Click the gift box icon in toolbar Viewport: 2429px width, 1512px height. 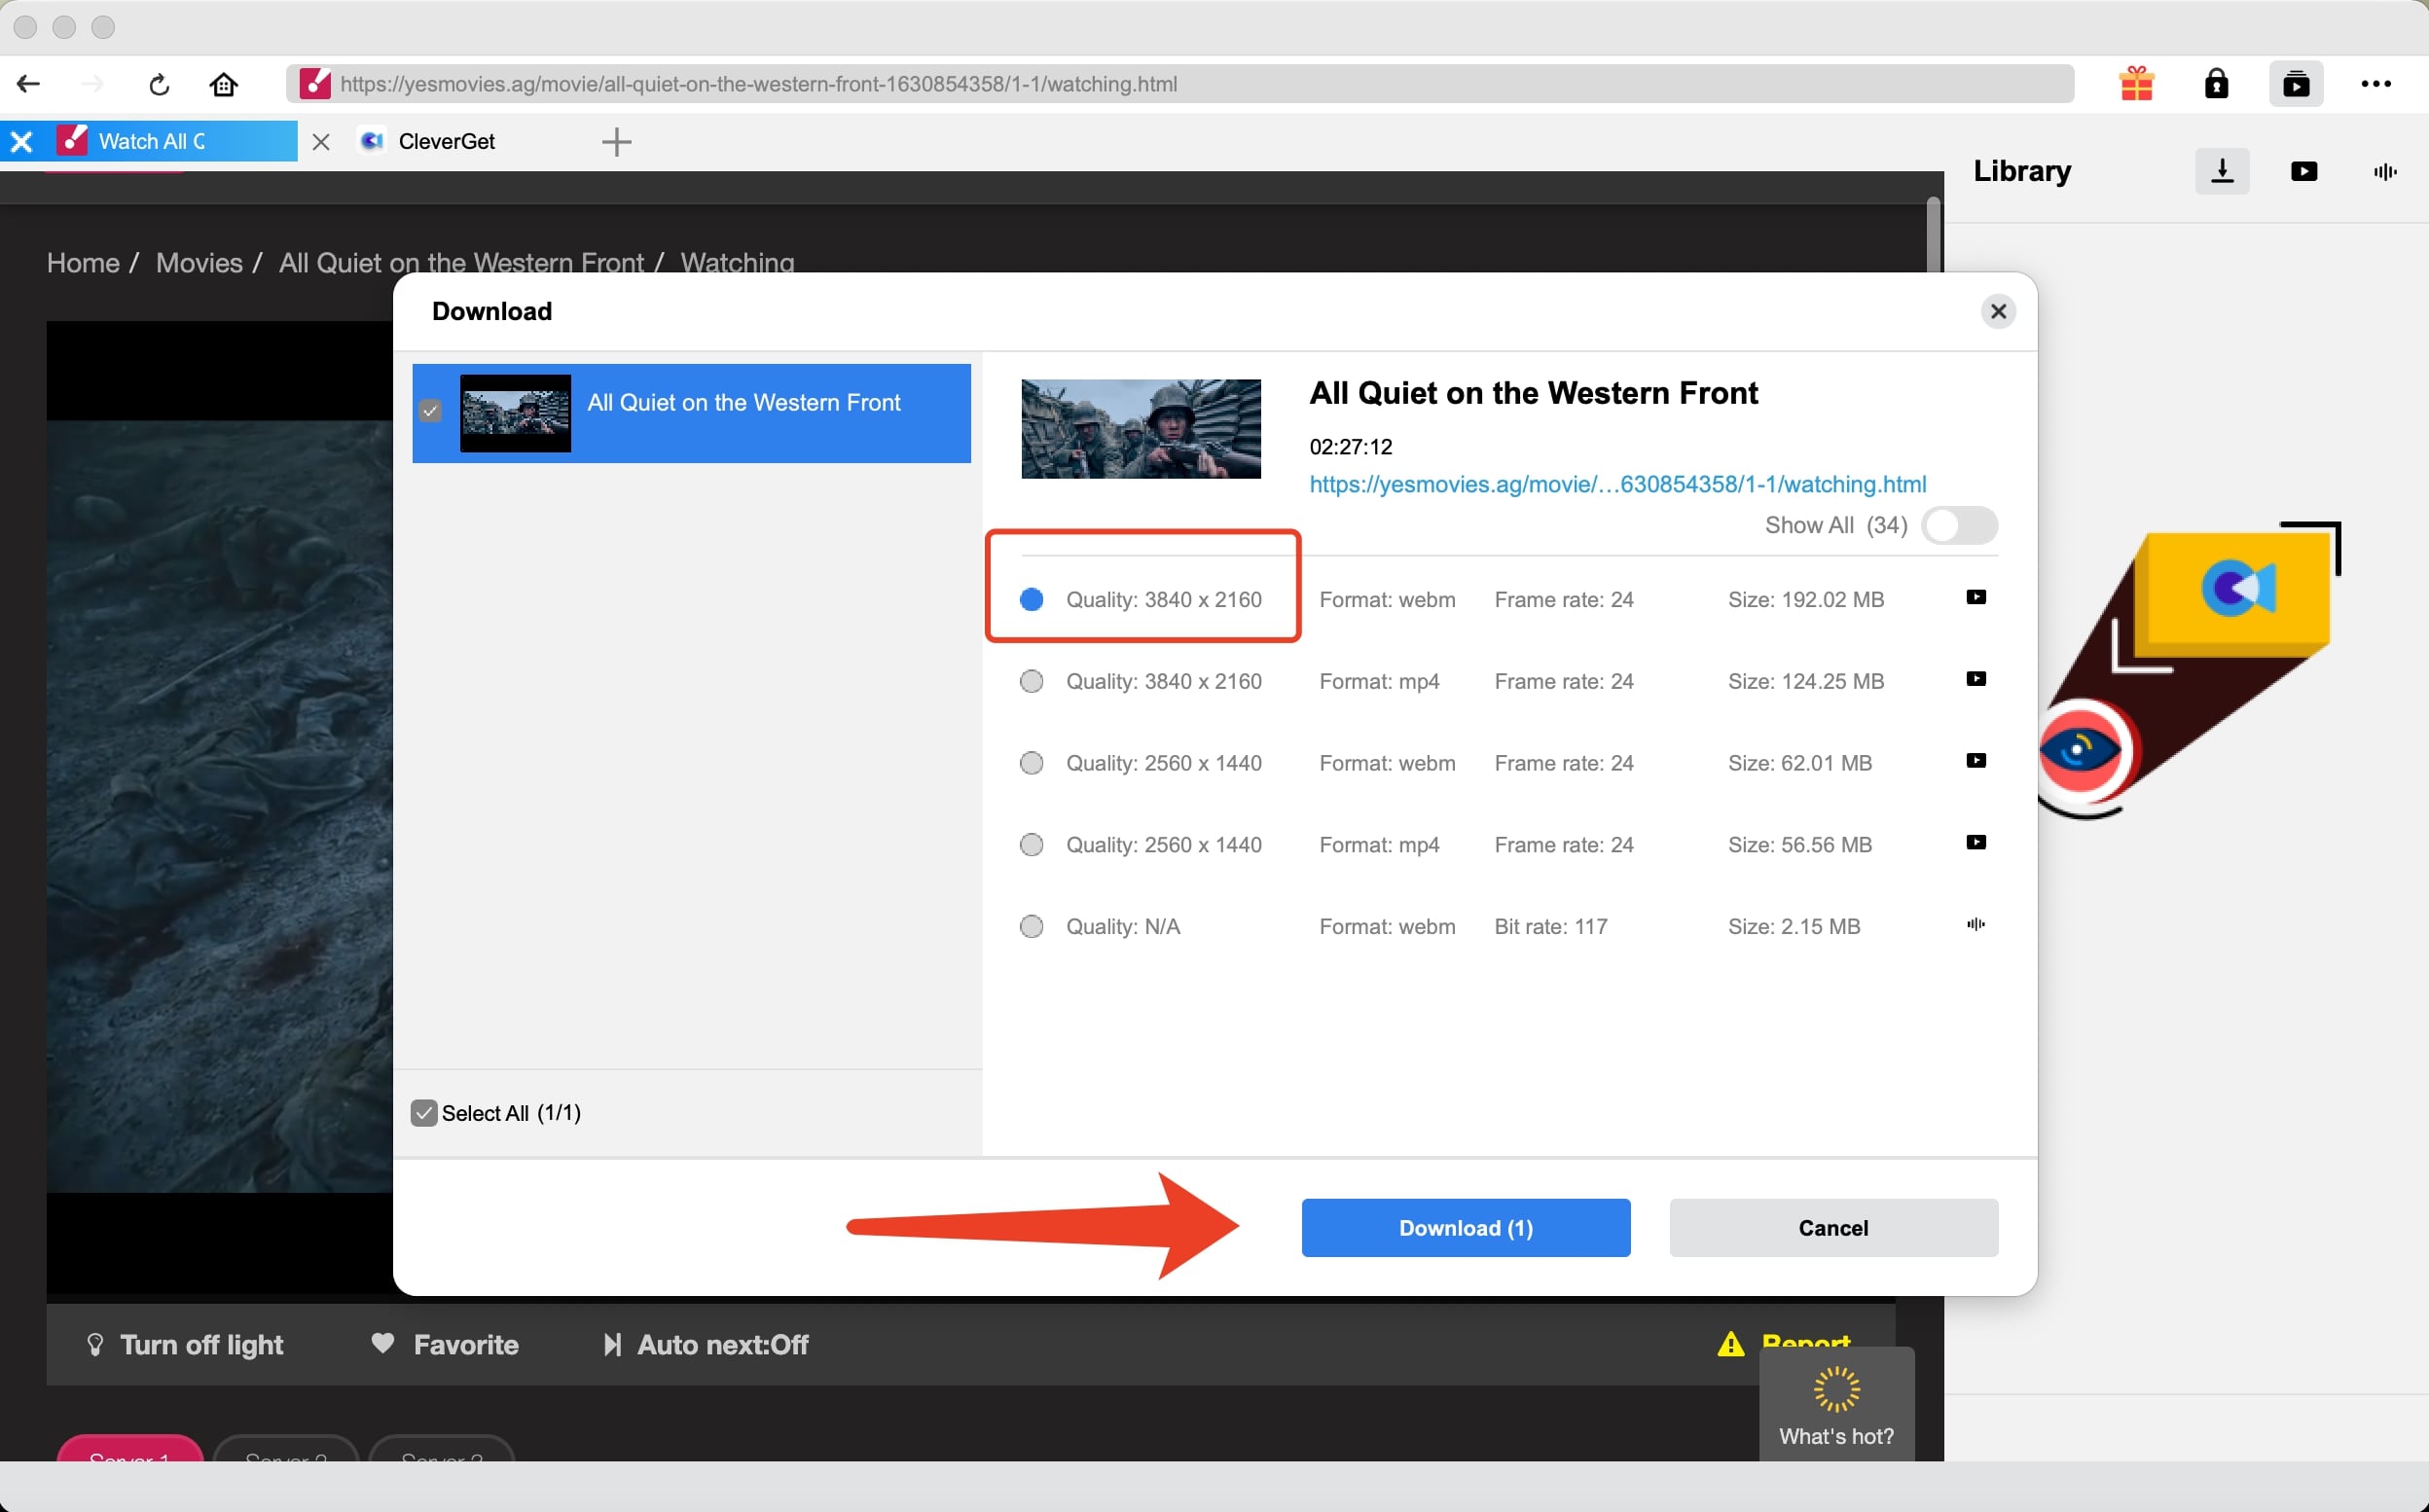(2136, 84)
